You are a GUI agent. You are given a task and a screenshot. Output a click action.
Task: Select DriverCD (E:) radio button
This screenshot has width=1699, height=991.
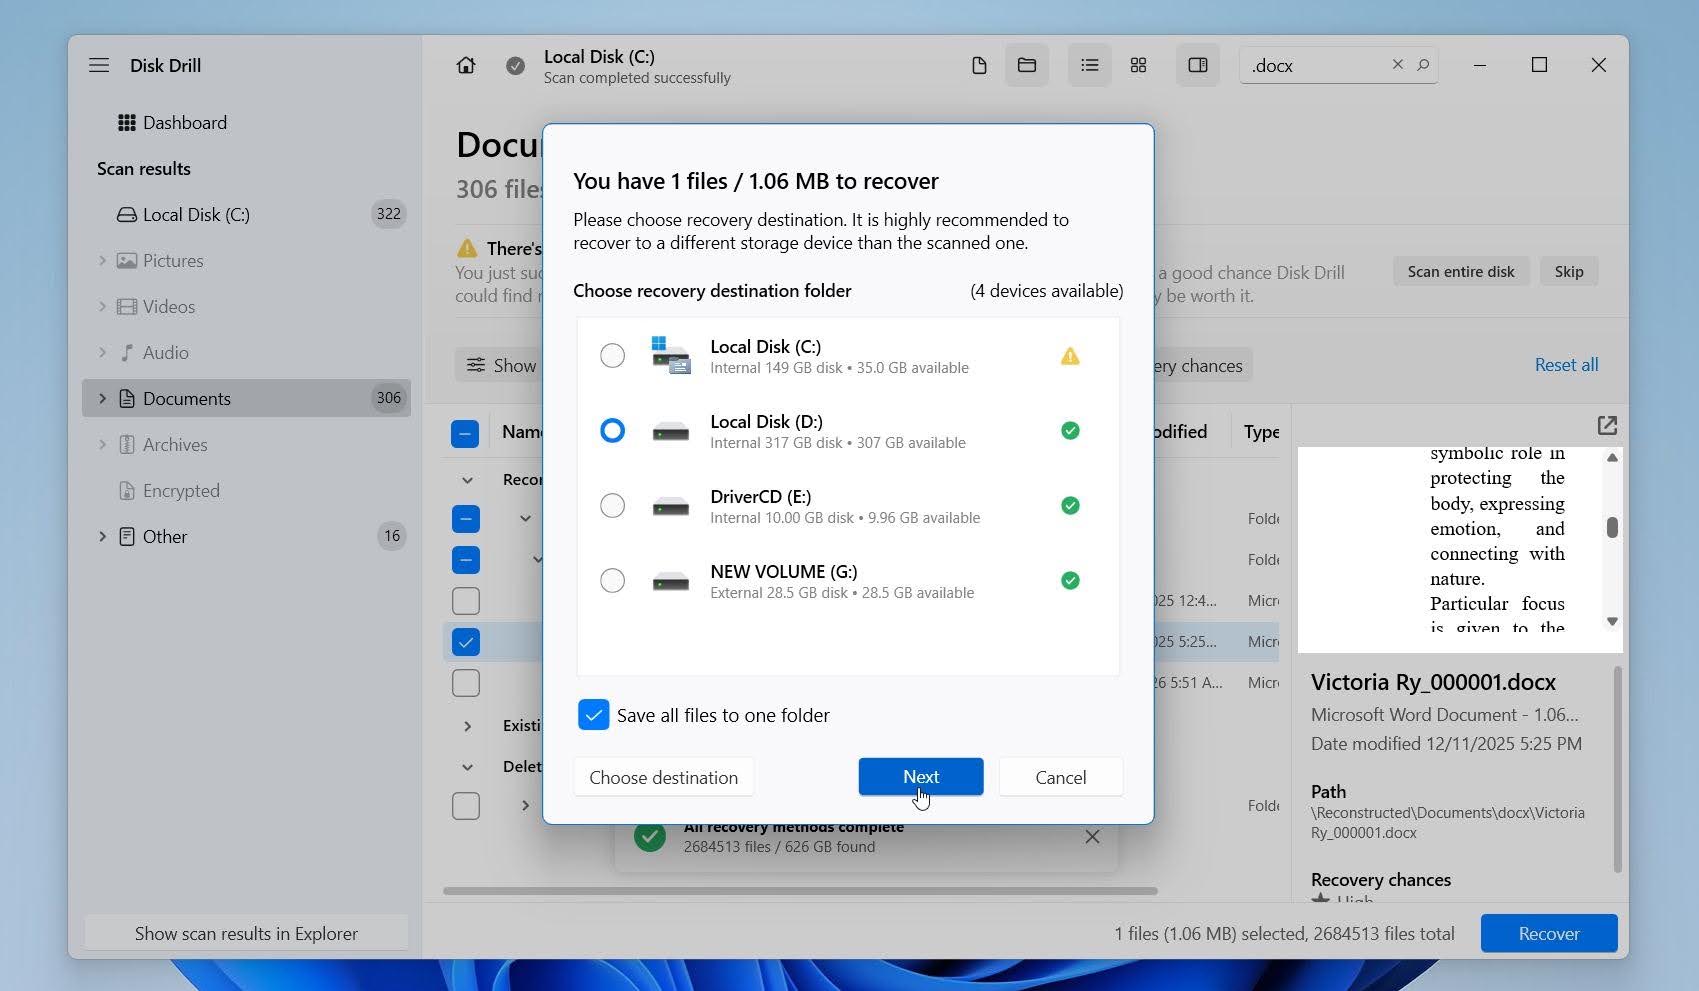[x=612, y=505]
